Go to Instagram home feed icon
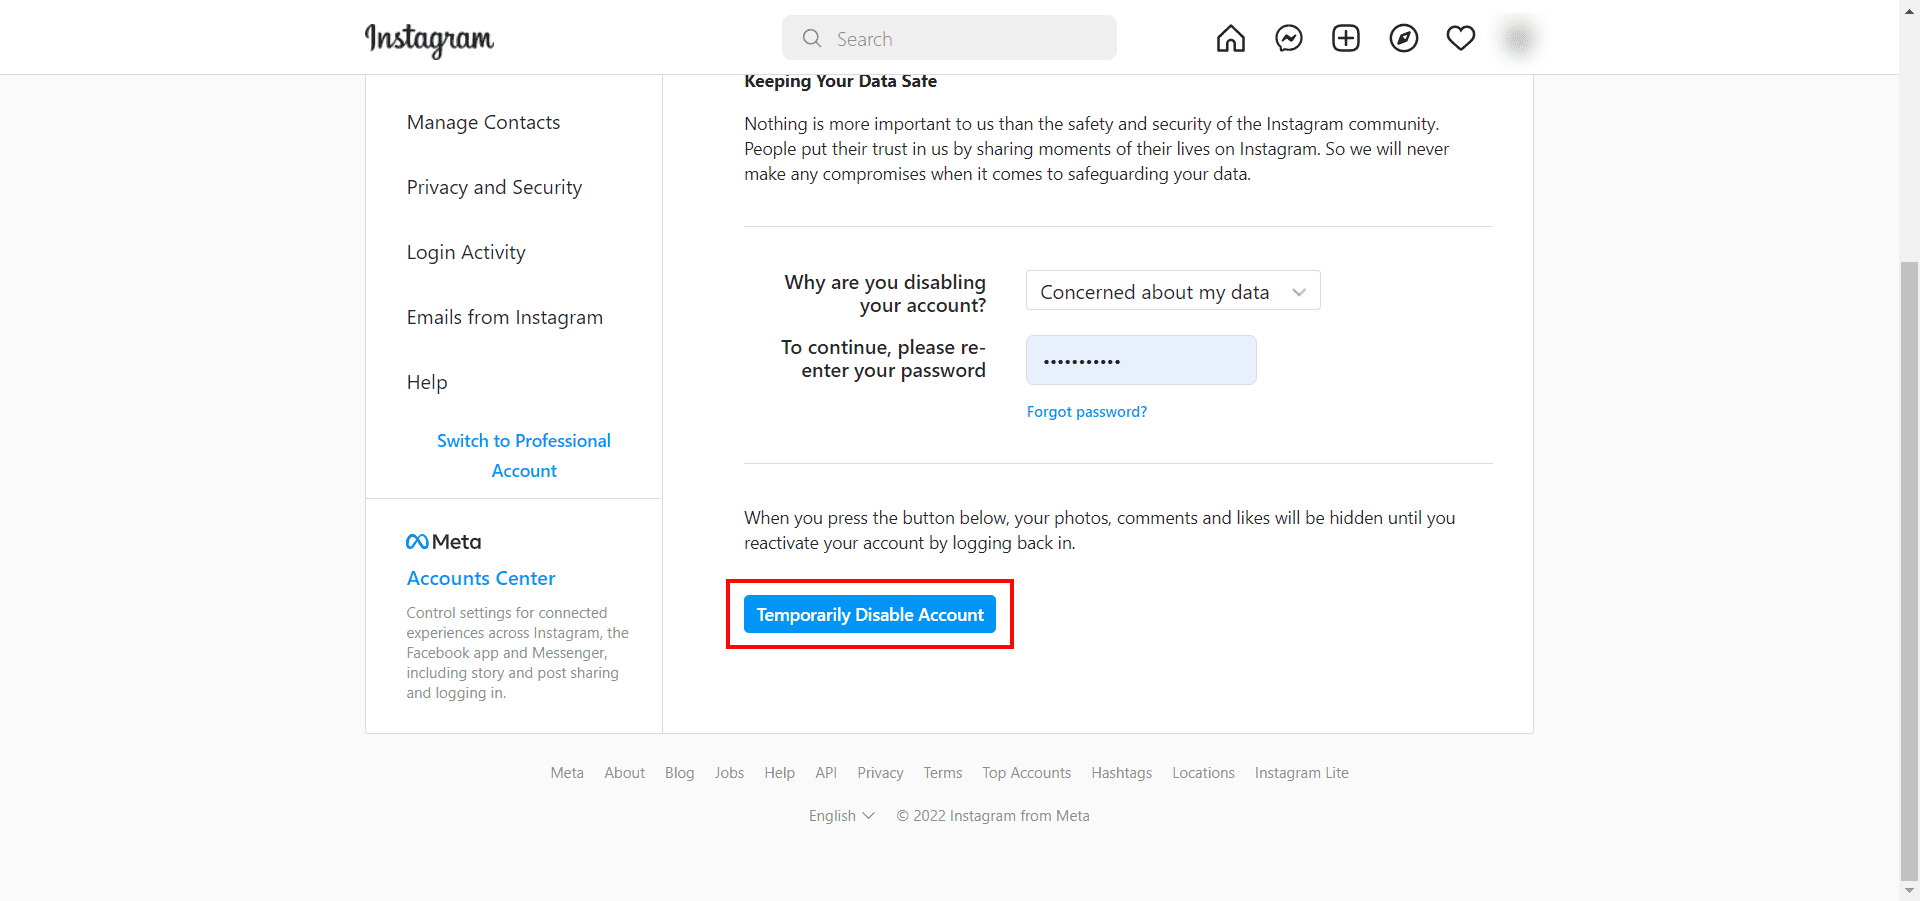1920x901 pixels. [x=1230, y=39]
